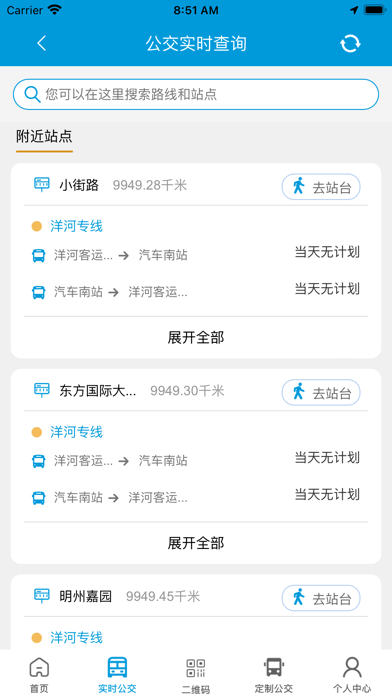The height and width of the screenshot is (696, 392).
Task: Select the 附近站点 tab
Action: pyautogui.click(x=44, y=137)
